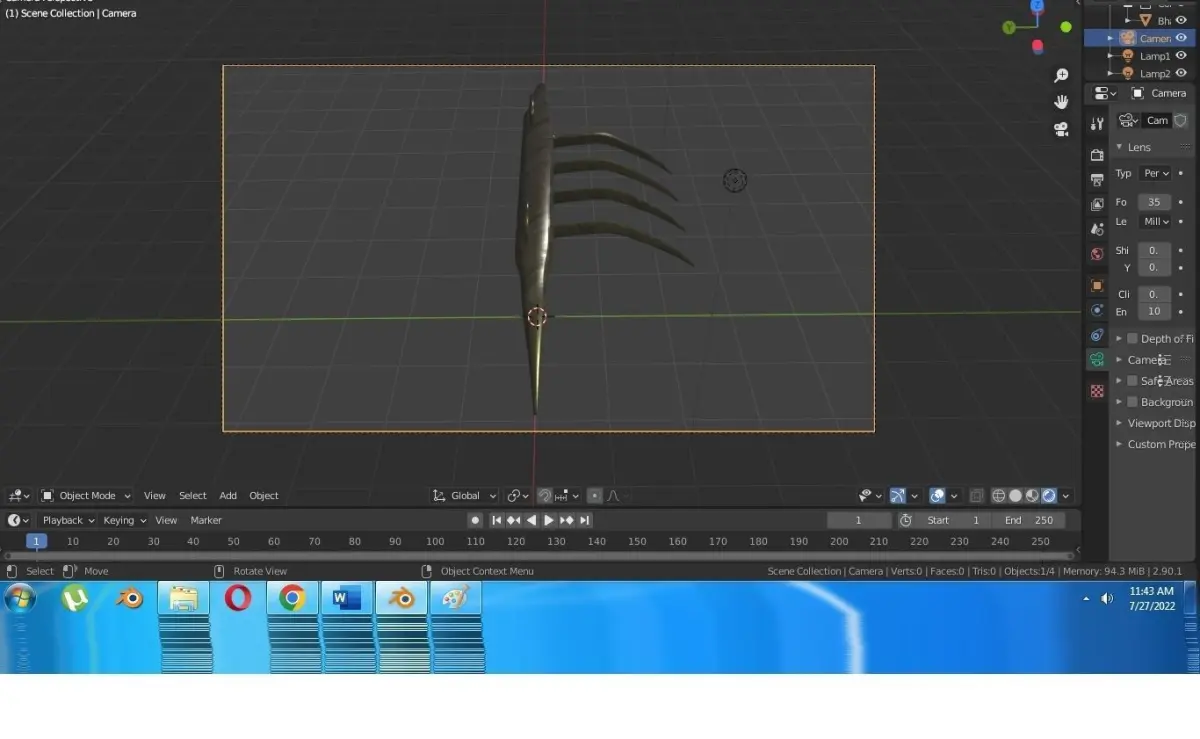This screenshot has width=1200, height=739.
Task: Toggle viewport overlays display
Action: click(937, 496)
